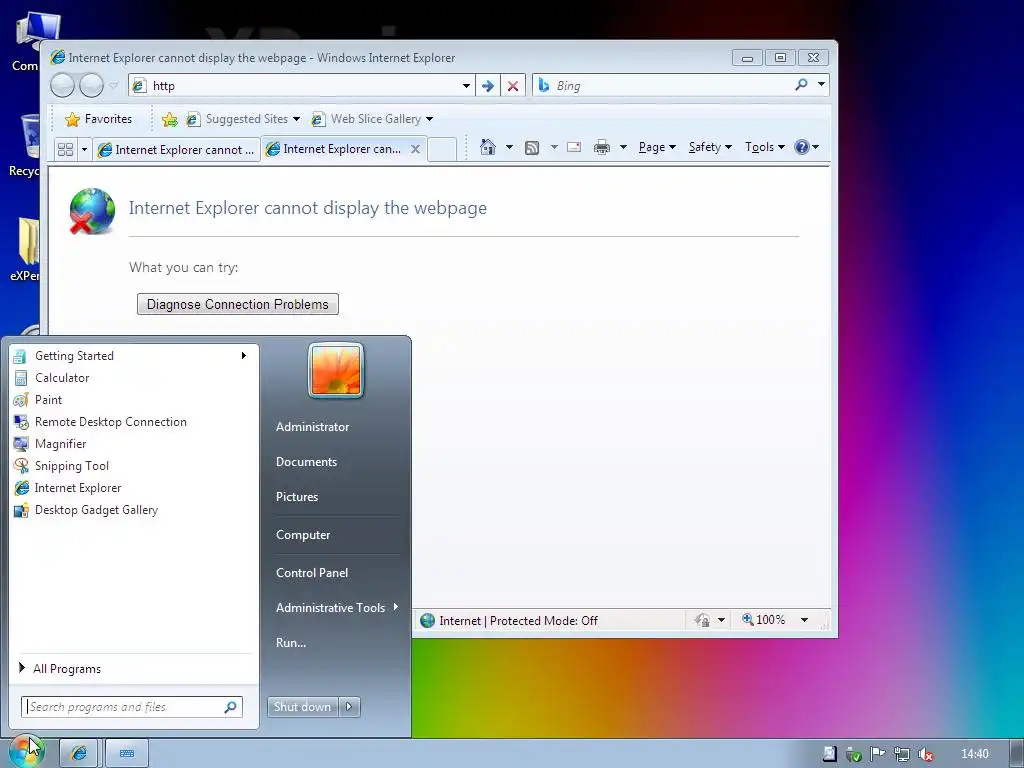This screenshot has height=768, width=1024.
Task: Expand the address bar history dropdown
Action: coord(466,86)
